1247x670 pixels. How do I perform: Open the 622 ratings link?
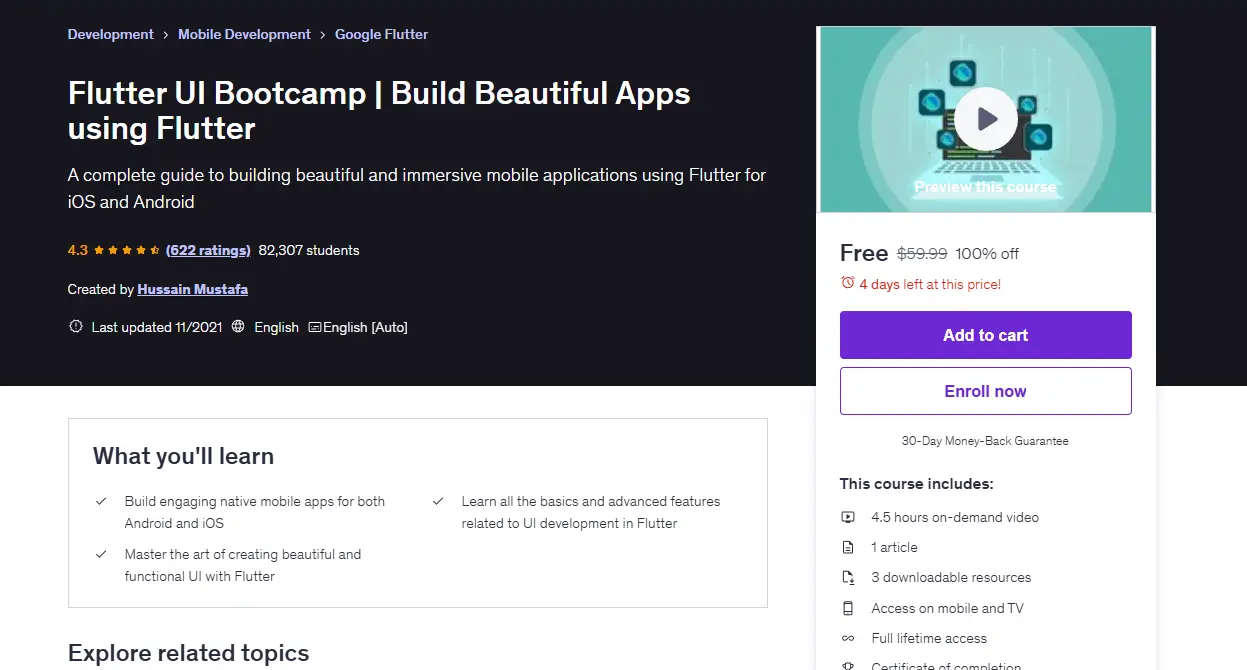tap(207, 250)
